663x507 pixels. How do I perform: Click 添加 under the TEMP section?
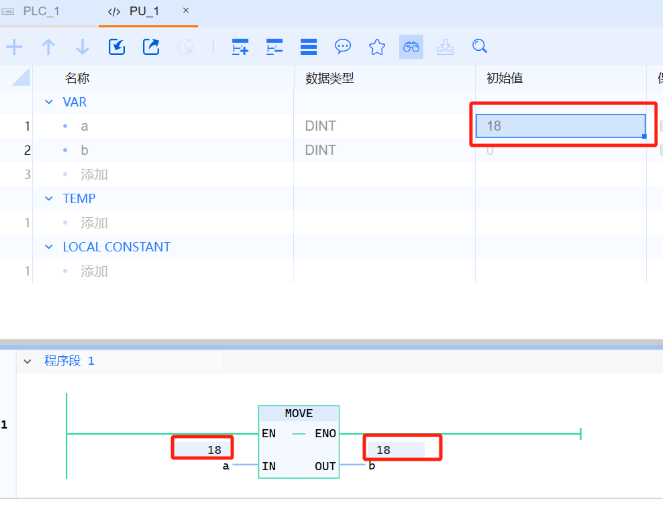pos(94,223)
